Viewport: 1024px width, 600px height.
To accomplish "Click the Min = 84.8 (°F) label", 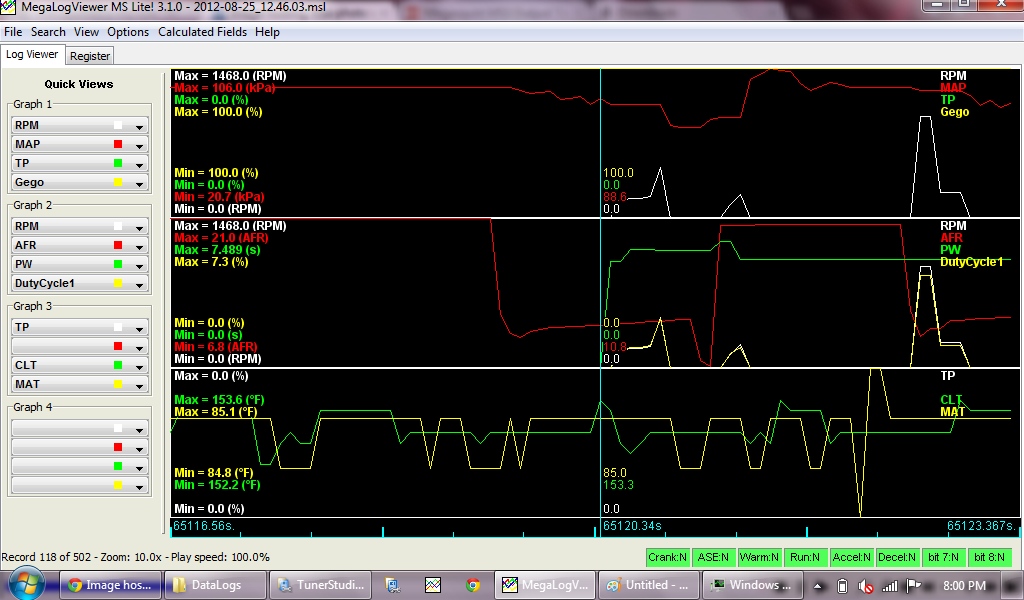I will point(214,473).
